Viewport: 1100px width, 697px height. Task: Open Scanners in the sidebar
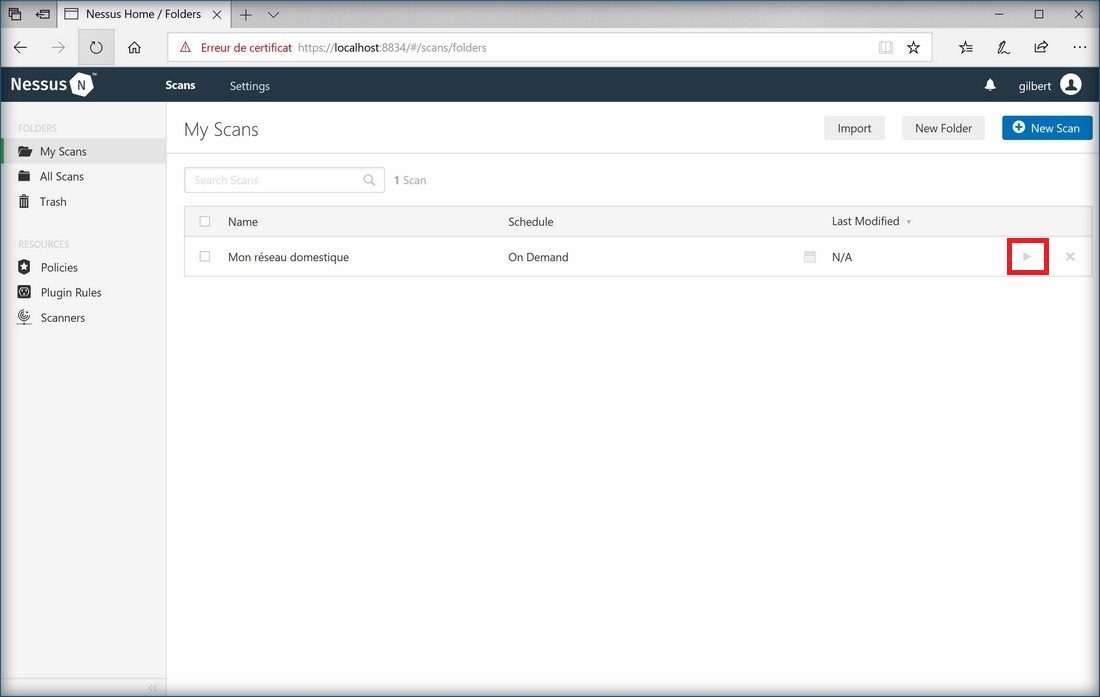point(62,318)
